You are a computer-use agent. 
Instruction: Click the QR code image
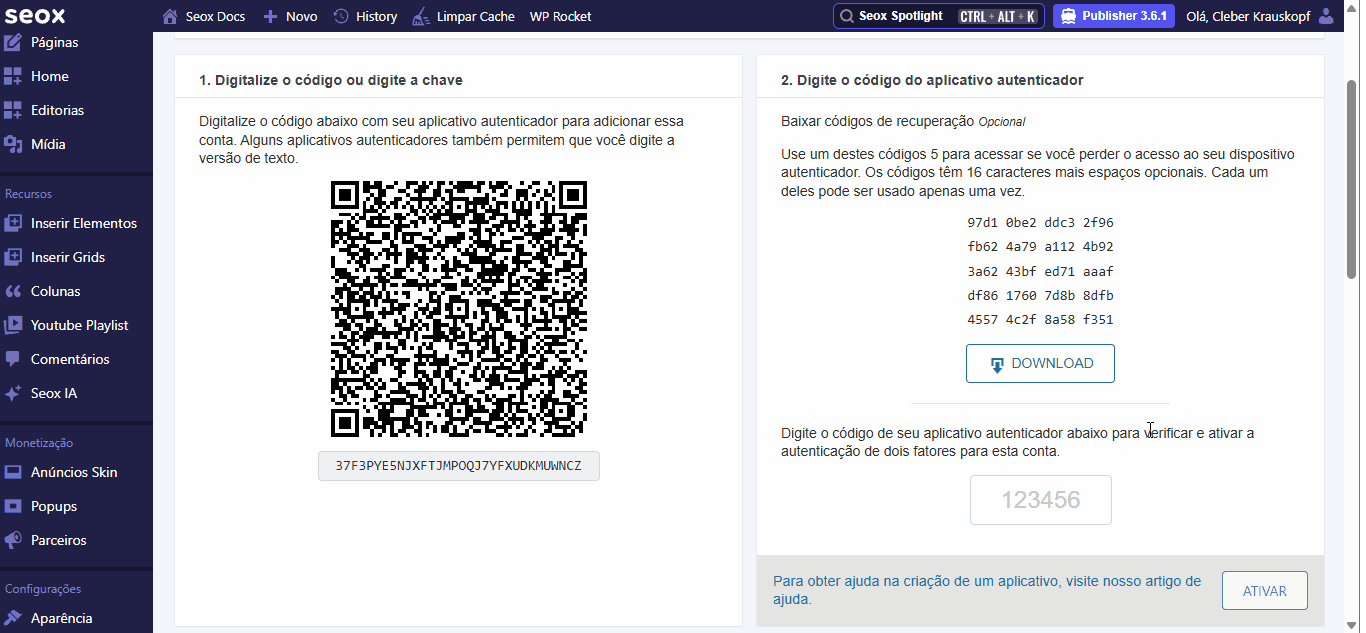[458, 309]
